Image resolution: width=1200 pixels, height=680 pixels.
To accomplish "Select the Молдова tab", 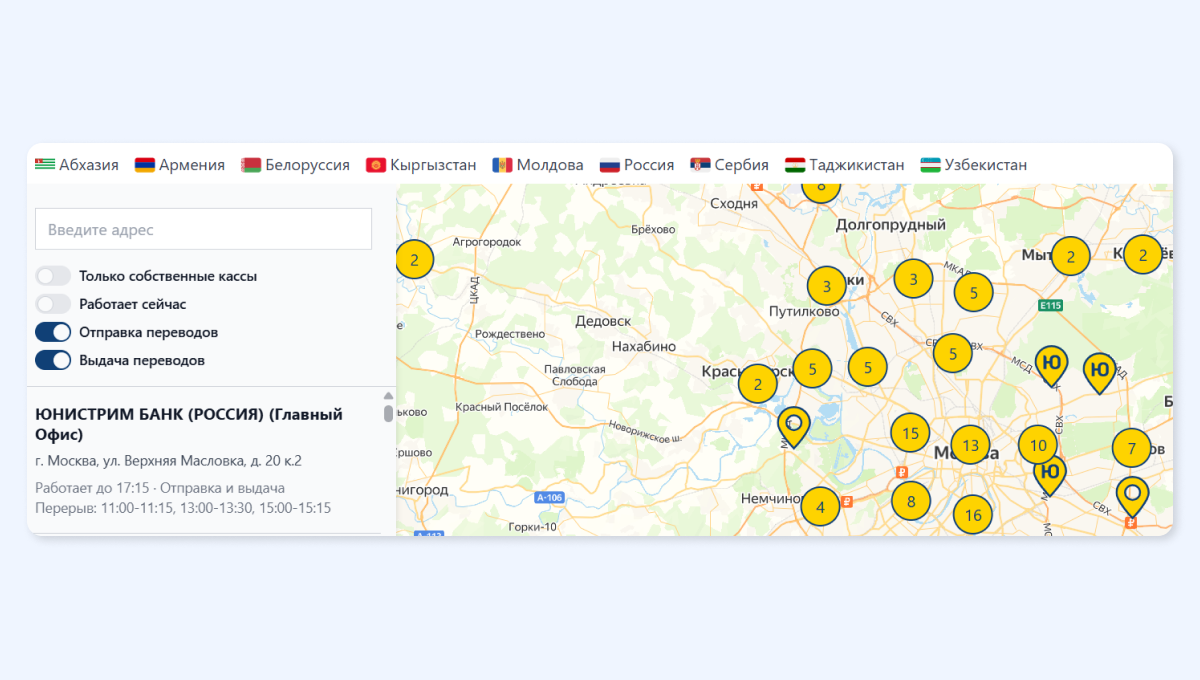I will pyautogui.click(x=538, y=165).
